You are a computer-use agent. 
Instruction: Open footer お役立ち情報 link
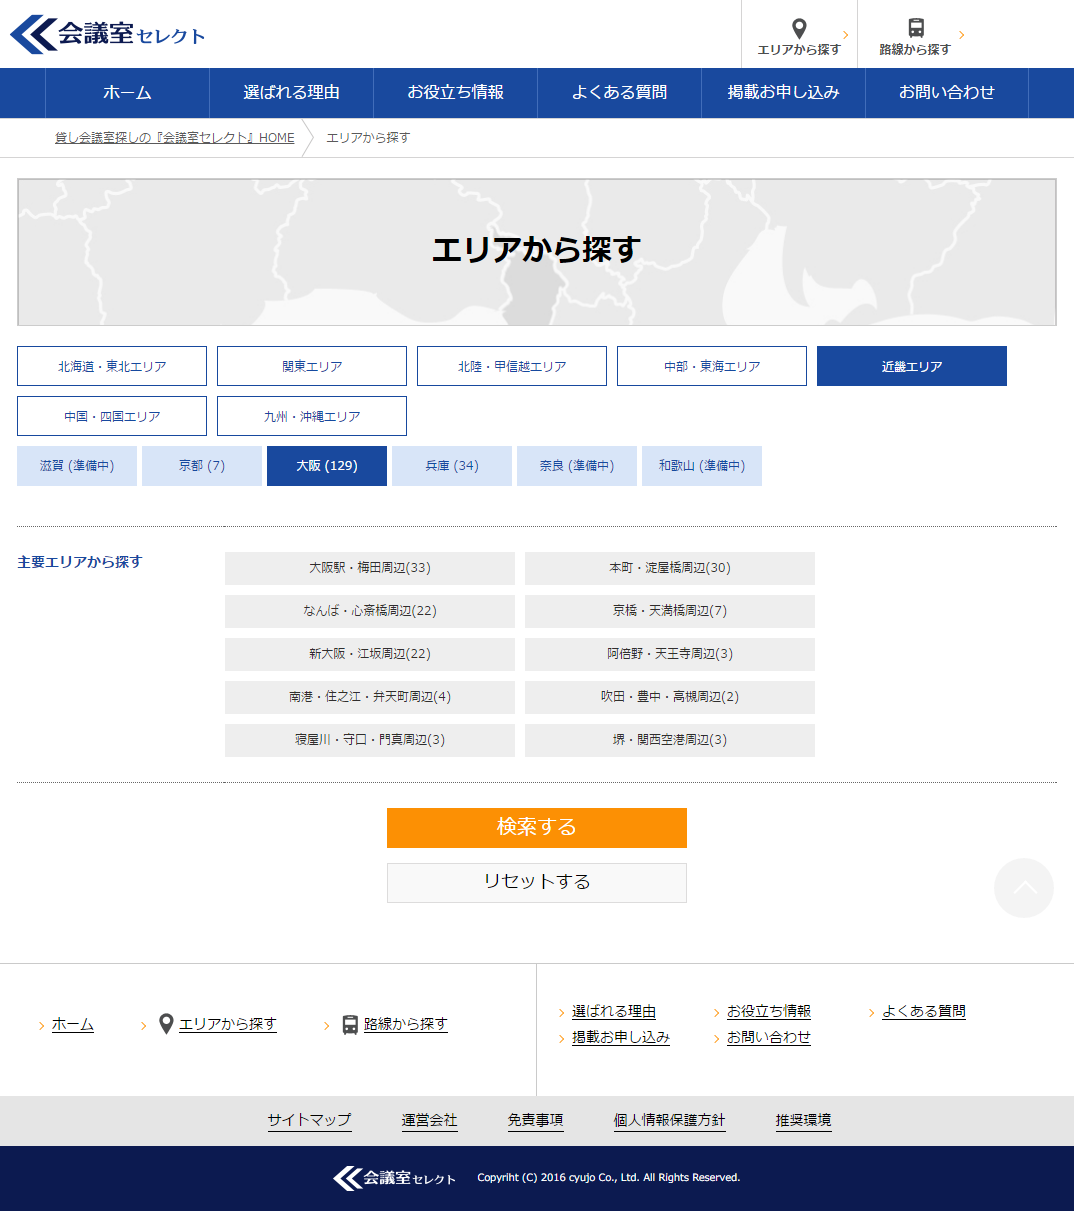tap(769, 1012)
